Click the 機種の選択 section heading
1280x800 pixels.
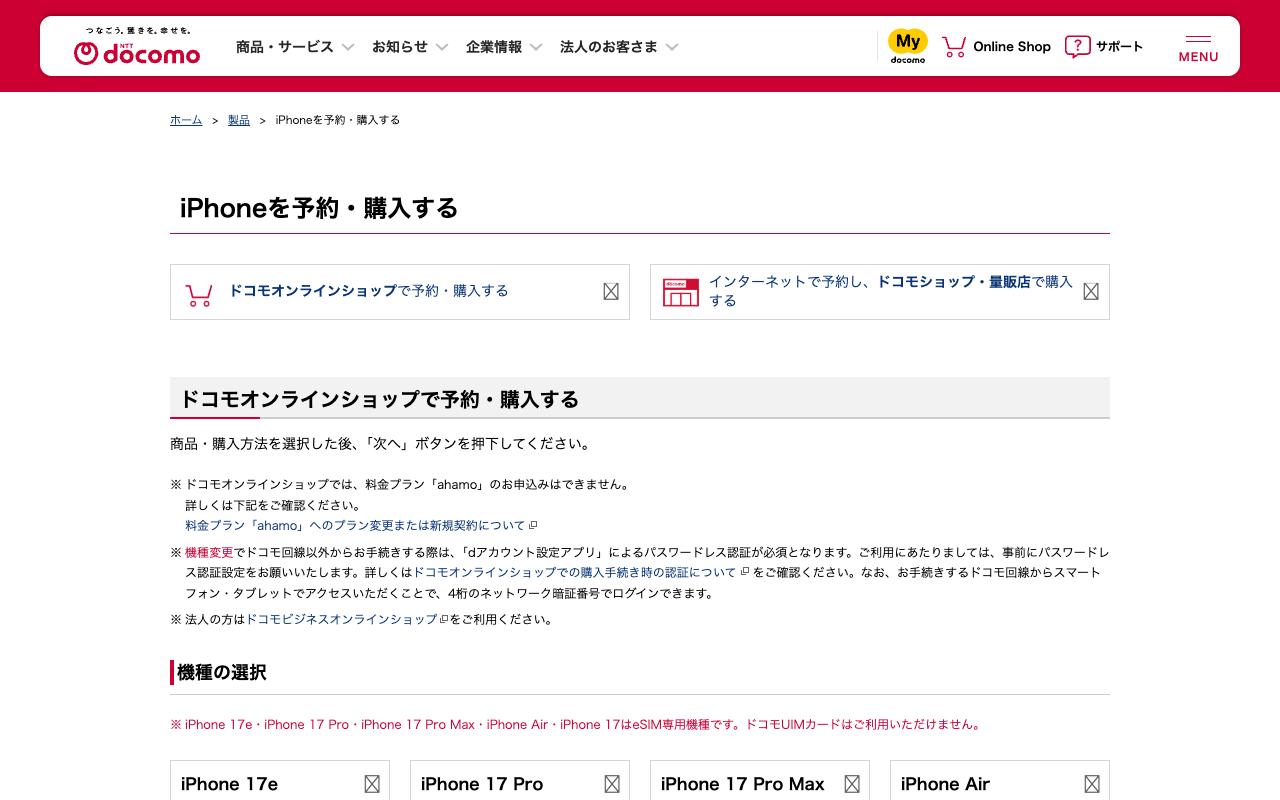[222, 672]
